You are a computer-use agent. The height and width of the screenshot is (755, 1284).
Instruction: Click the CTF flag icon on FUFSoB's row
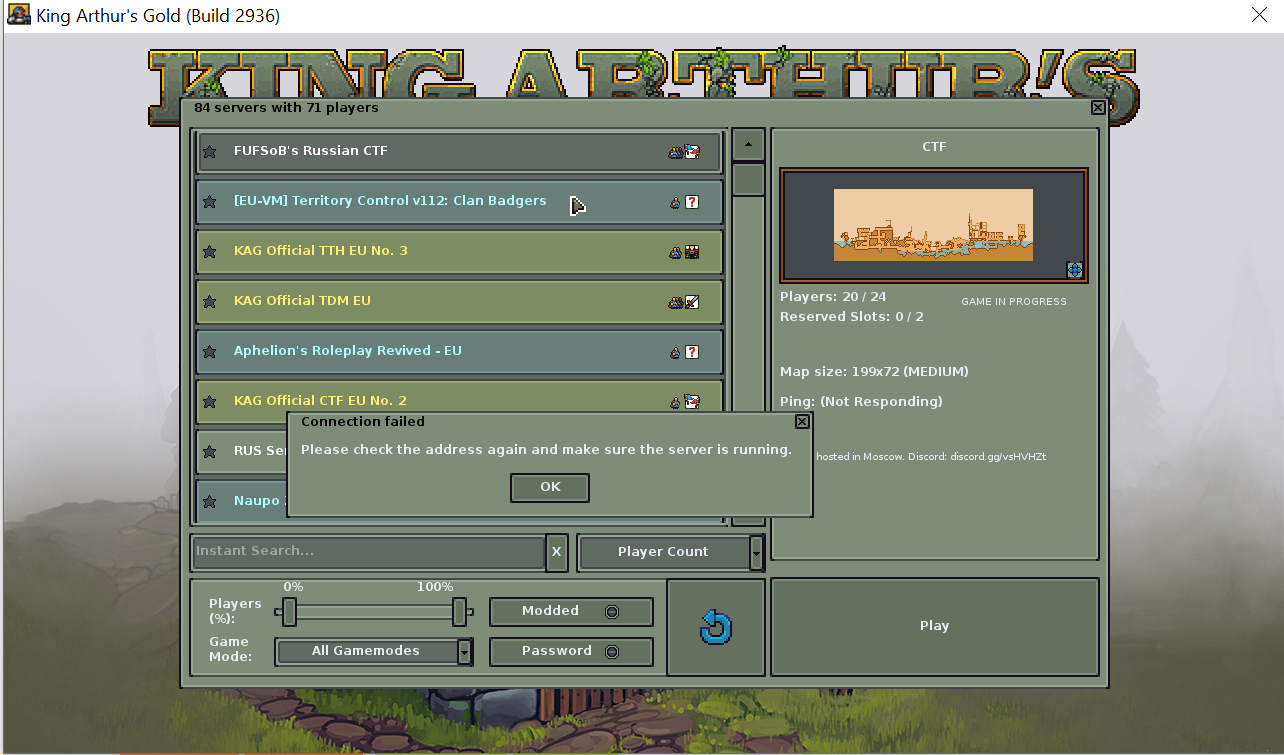click(692, 152)
